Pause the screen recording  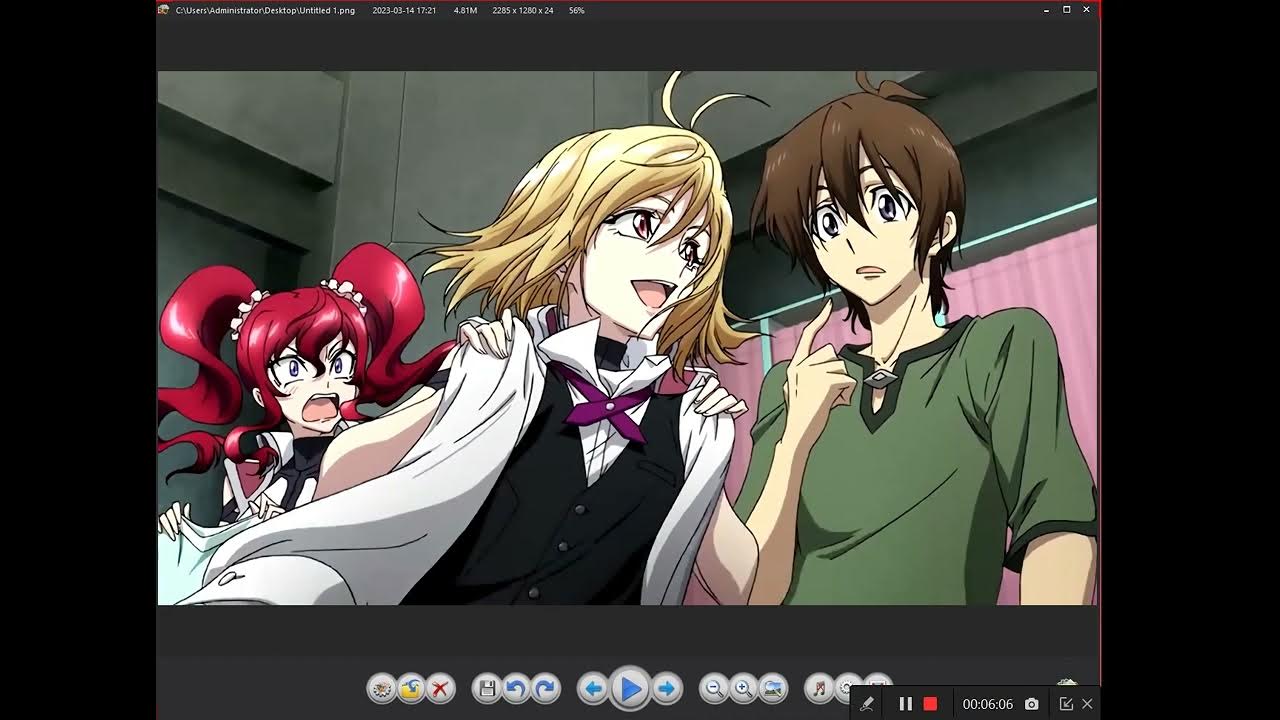tap(905, 704)
